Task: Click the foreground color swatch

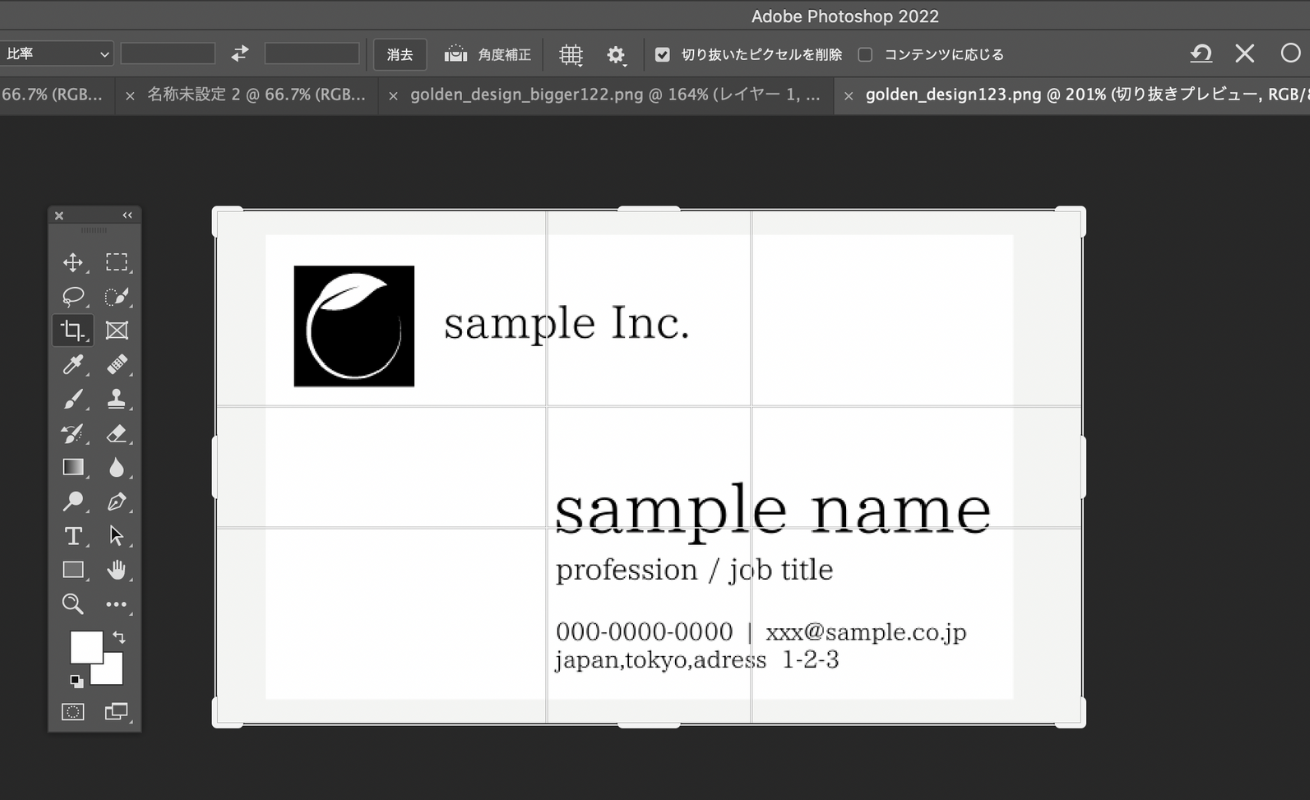Action: (x=86, y=647)
